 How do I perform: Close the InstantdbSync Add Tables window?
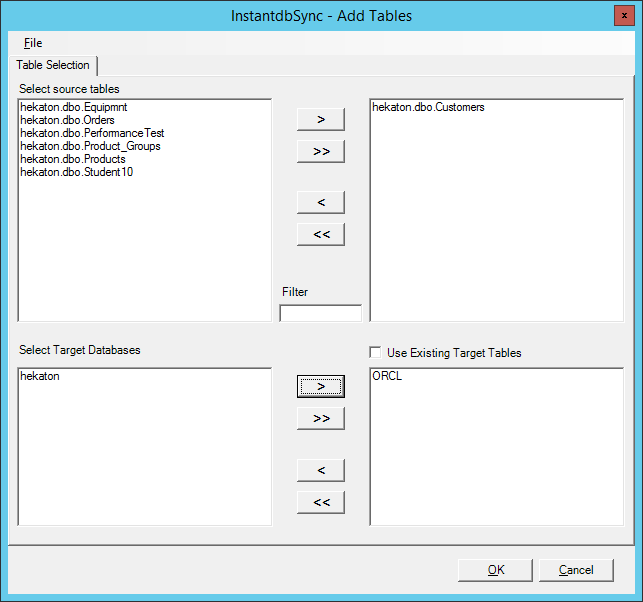pos(624,16)
